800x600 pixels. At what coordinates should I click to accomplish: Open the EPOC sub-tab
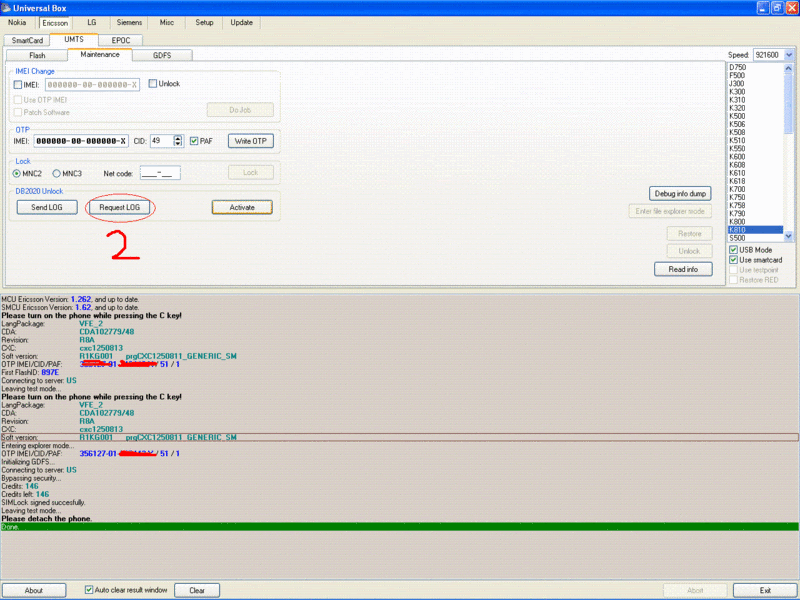pos(121,40)
